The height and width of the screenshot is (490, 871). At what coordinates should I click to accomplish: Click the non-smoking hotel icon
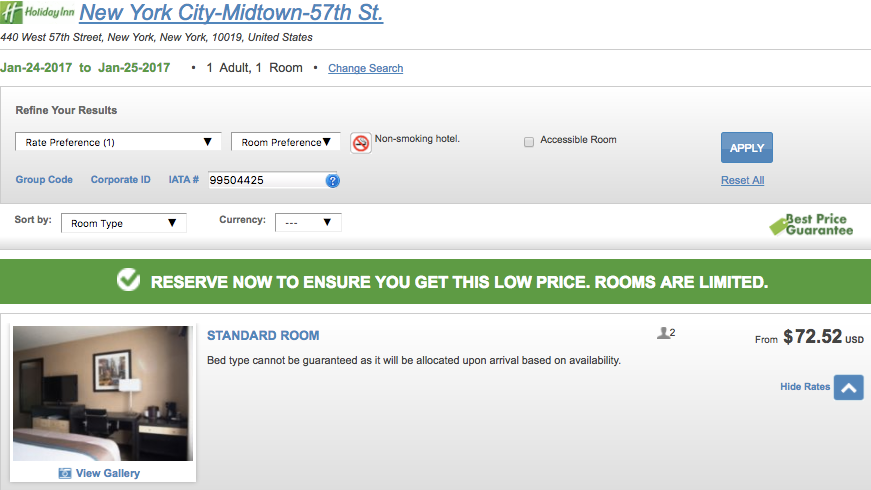[361, 143]
